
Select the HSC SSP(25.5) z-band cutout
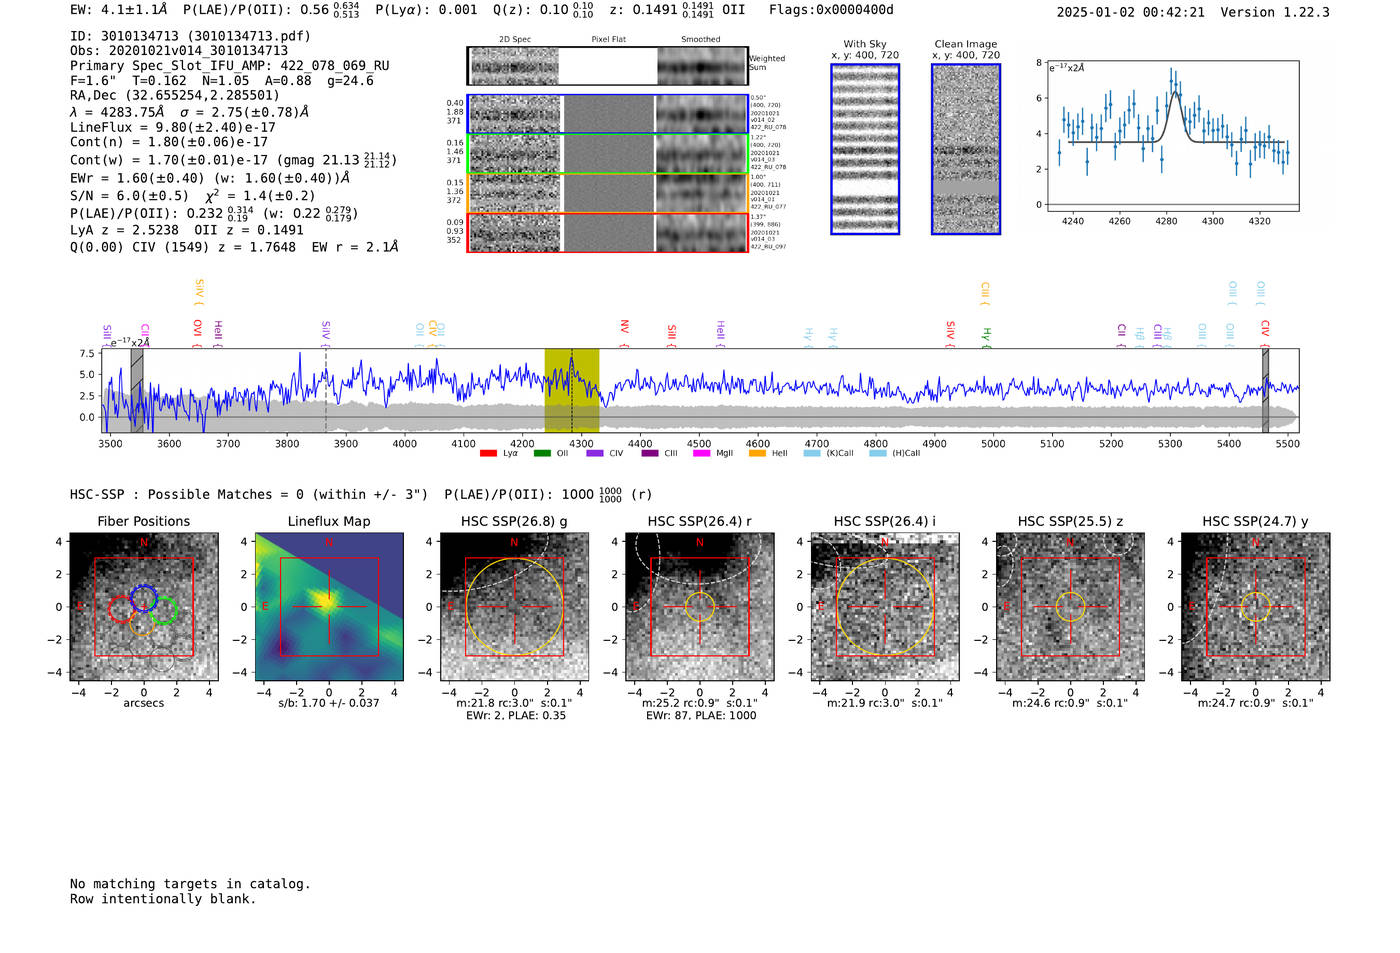point(1070,606)
